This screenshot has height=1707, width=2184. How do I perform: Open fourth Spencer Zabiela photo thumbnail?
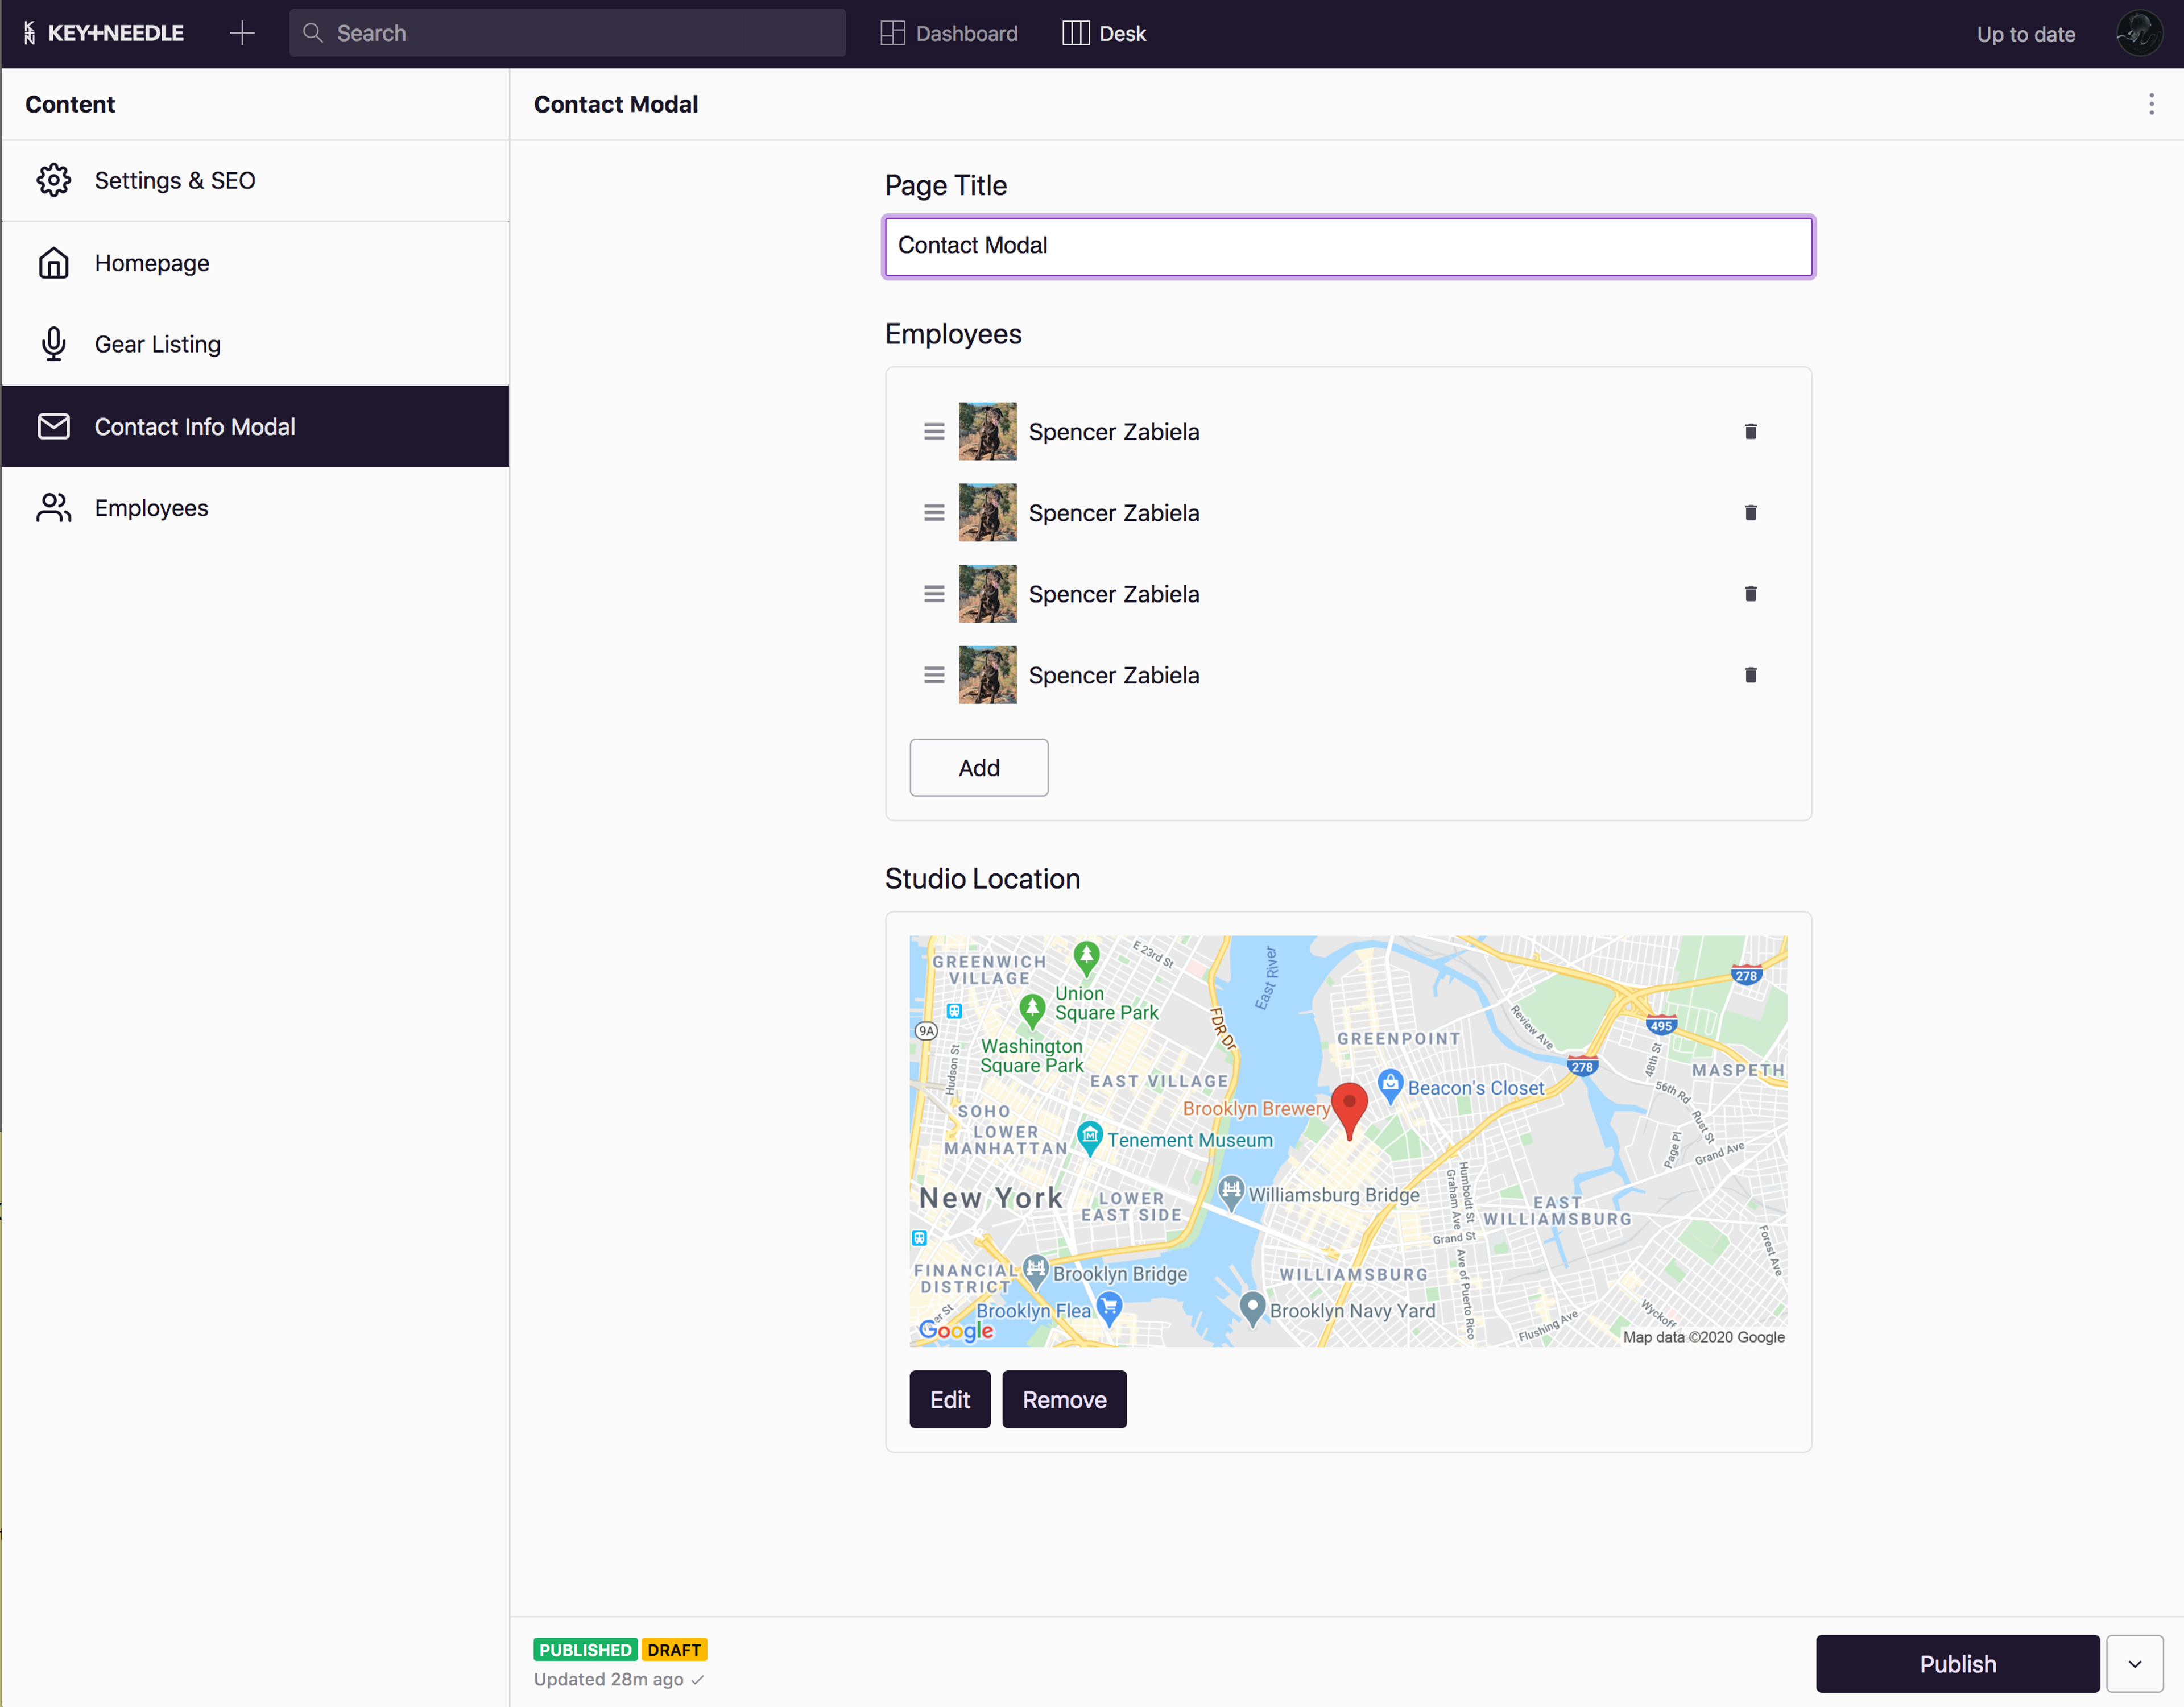(x=987, y=674)
